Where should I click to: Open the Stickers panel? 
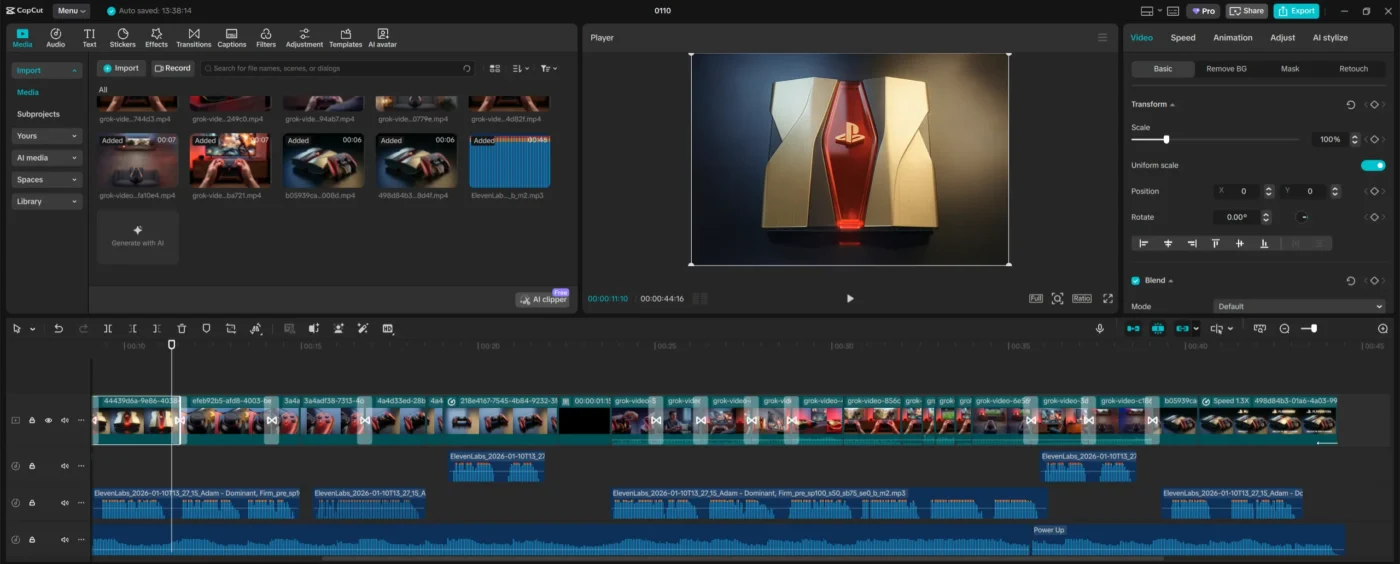(123, 38)
